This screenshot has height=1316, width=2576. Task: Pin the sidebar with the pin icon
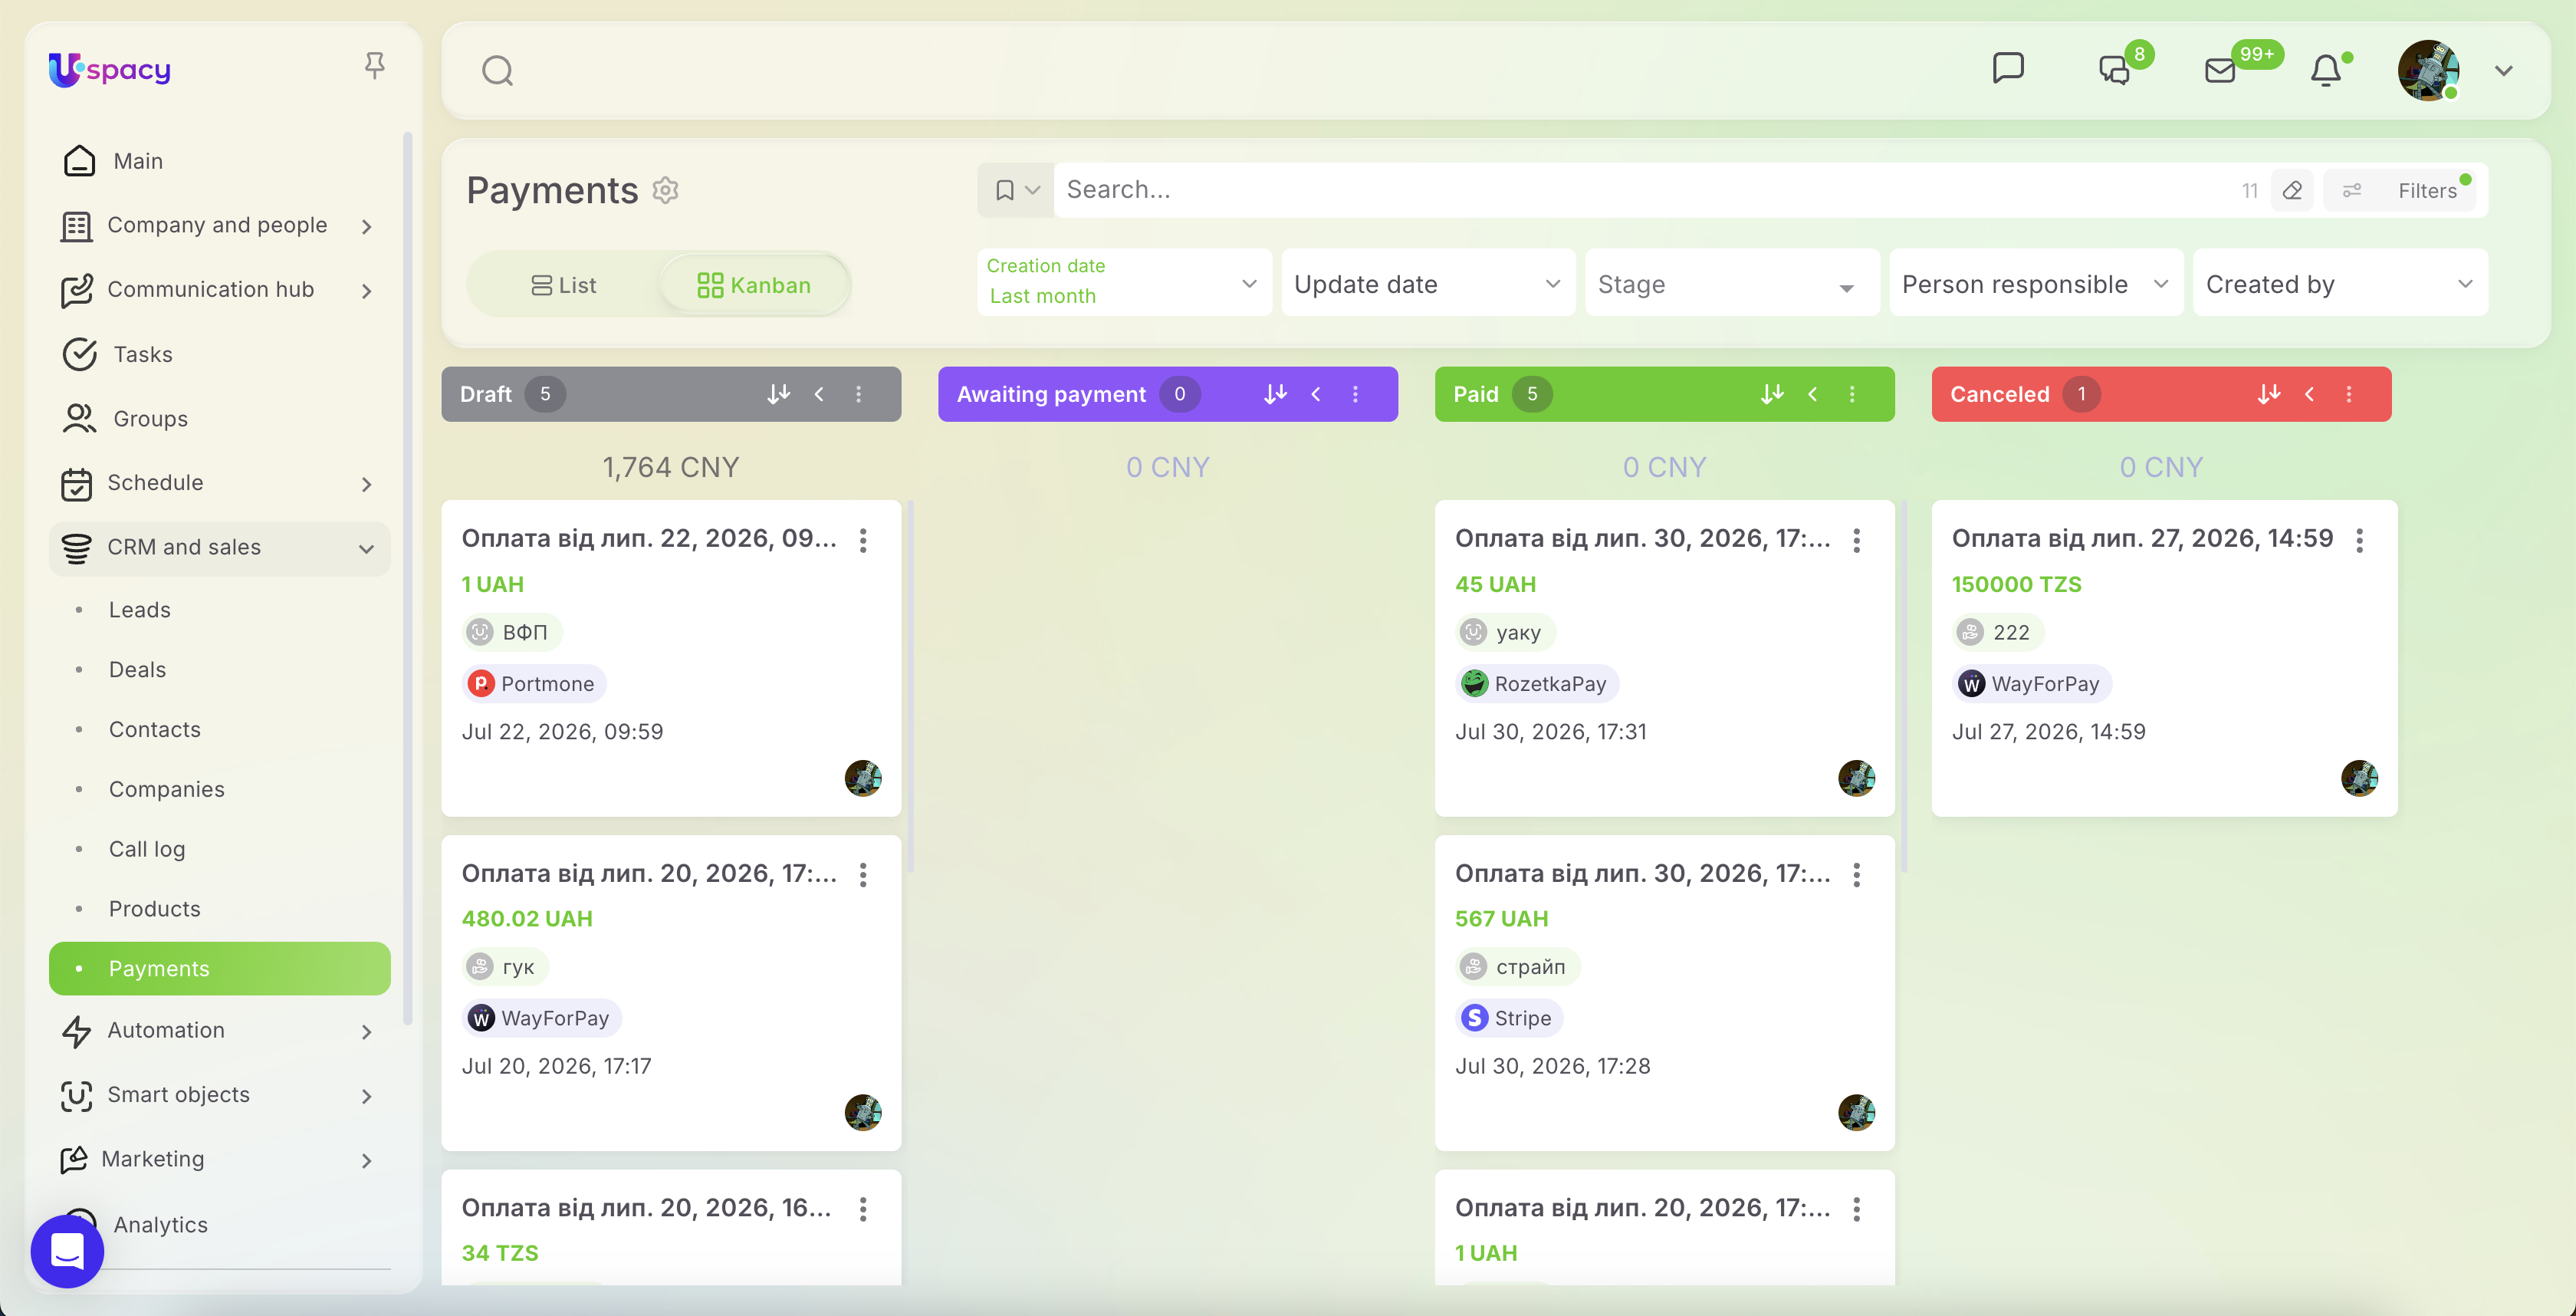374,66
